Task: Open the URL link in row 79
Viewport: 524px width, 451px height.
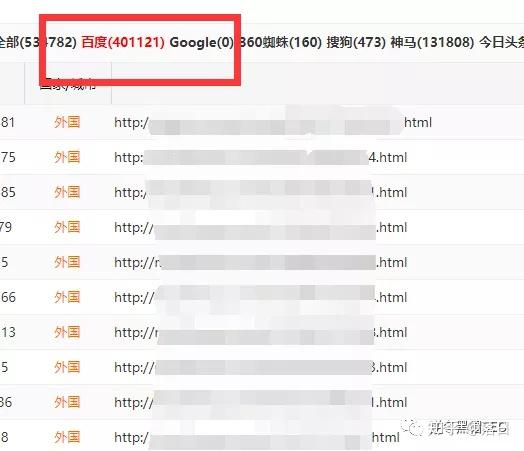Action: pyautogui.click(x=261, y=228)
